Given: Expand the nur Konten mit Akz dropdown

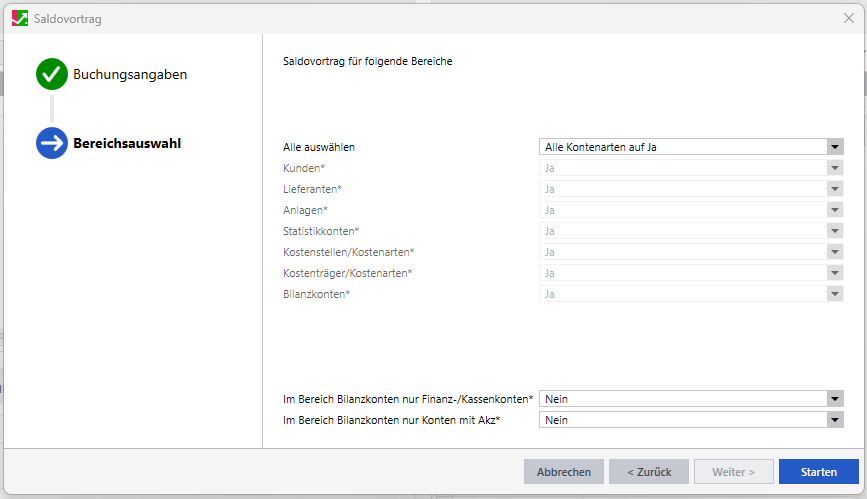Looking at the screenshot, I should [x=835, y=420].
